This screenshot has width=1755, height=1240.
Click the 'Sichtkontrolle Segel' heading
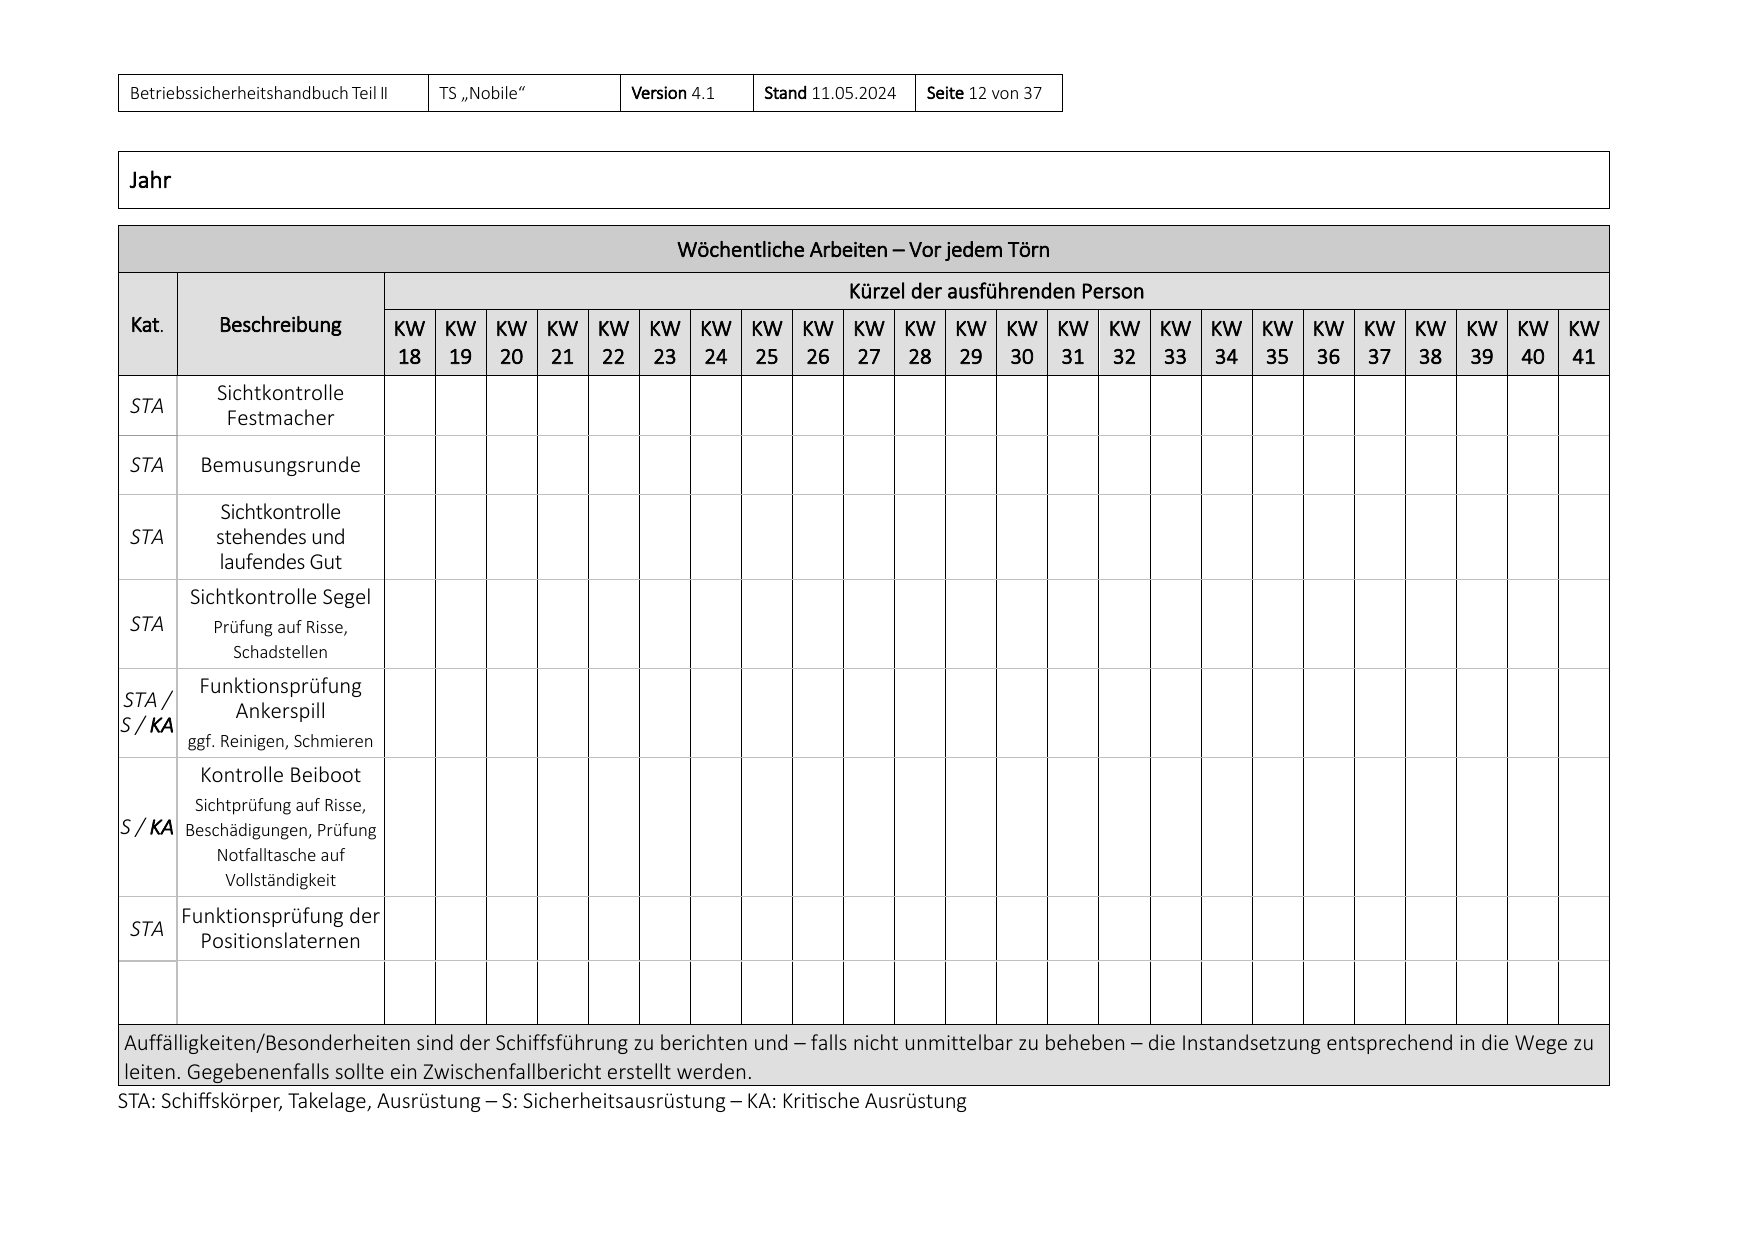[x=280, y=597]
